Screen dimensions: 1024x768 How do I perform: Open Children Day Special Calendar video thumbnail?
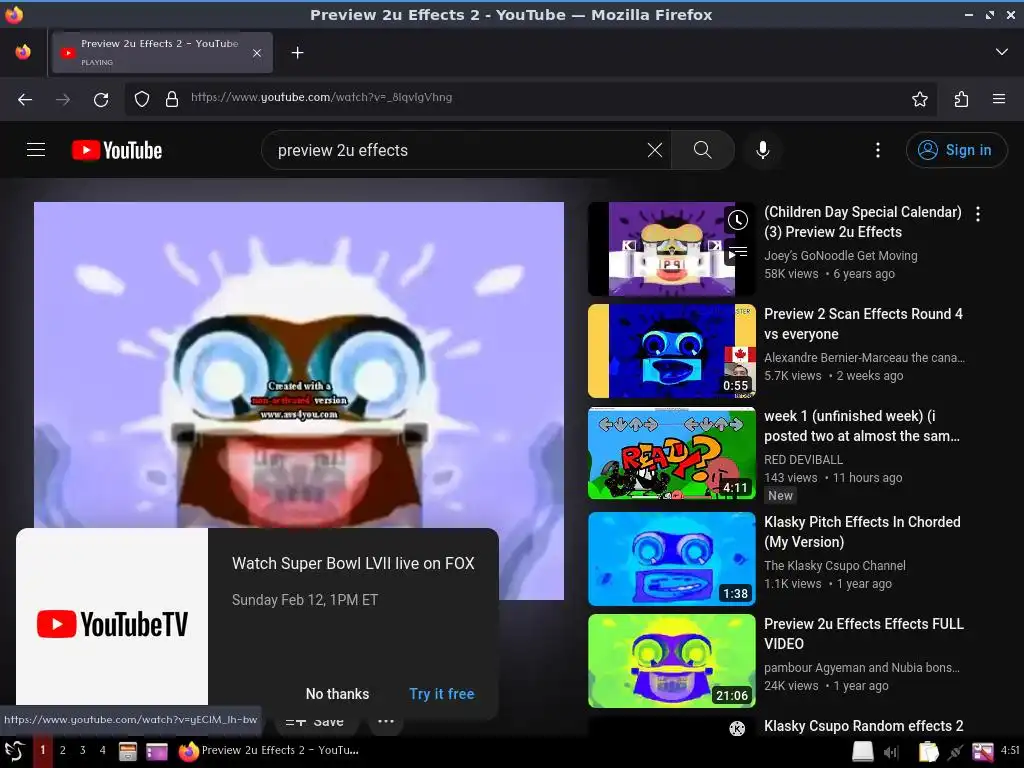click(x=671, y=249)
